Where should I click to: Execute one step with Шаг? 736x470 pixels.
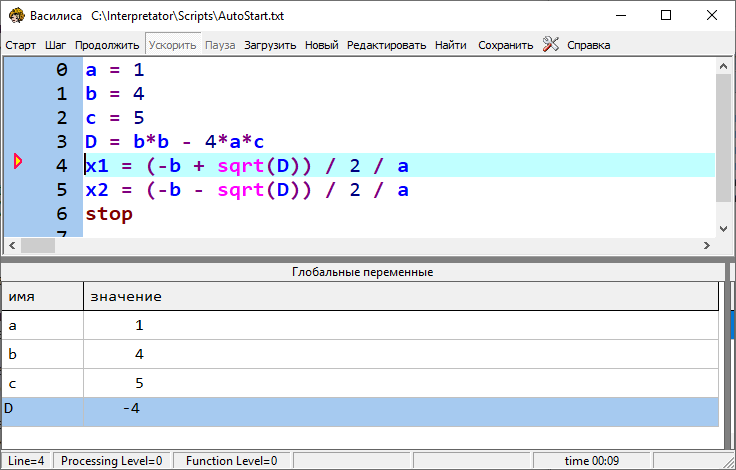[x=56, y=45]
